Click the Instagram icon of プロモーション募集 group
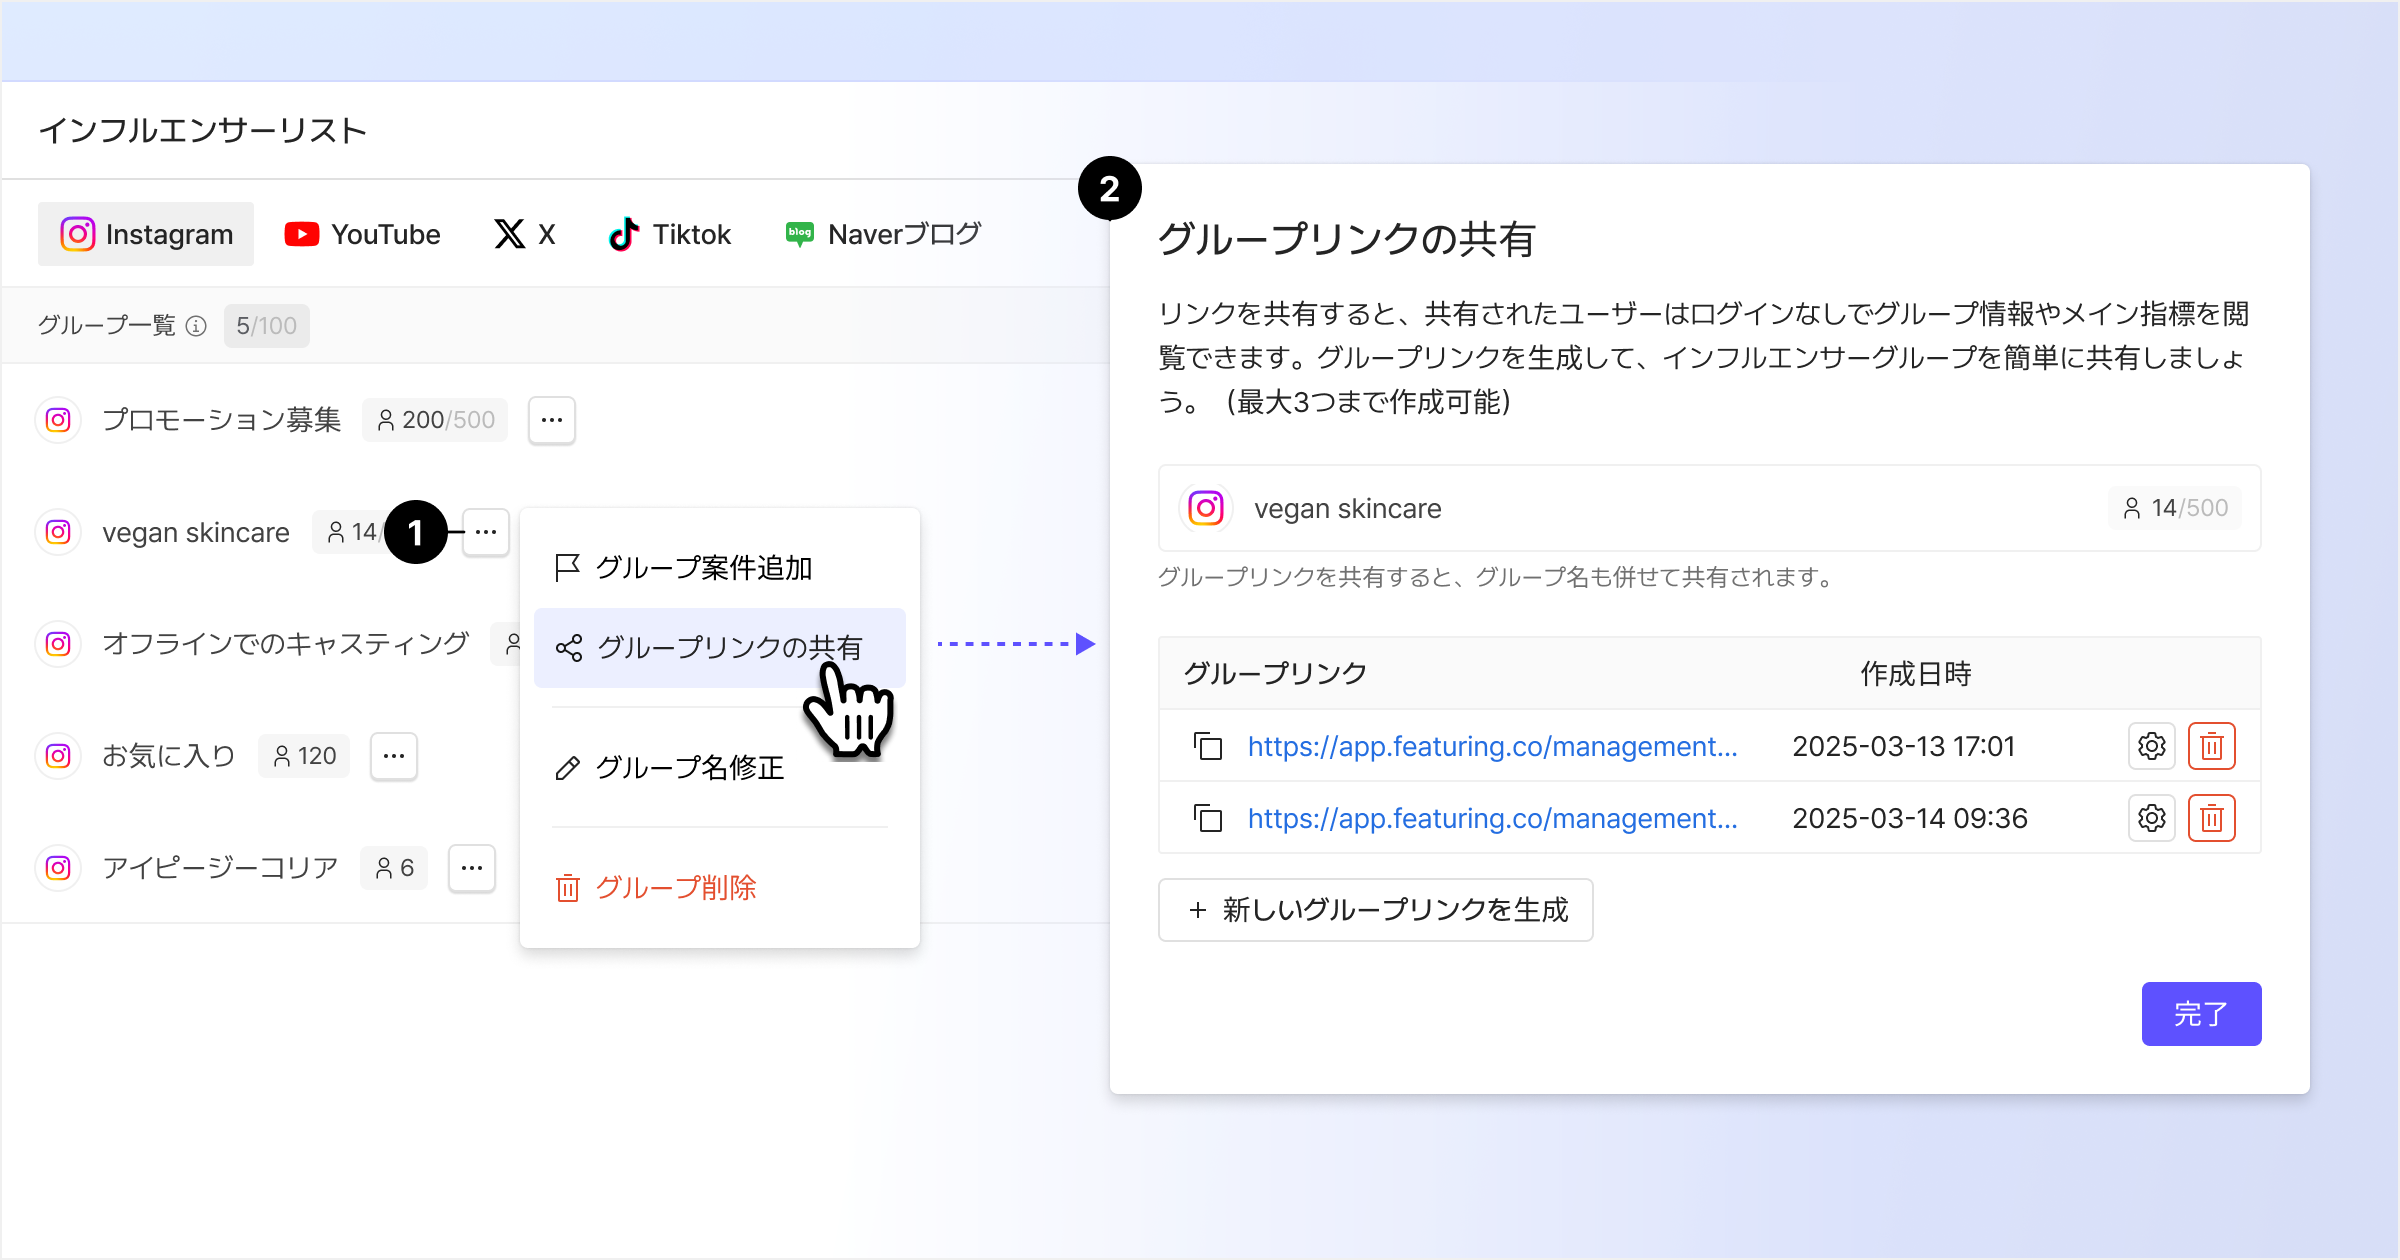The height and width of the screenshot is (1260, 2400). point(58,420)
